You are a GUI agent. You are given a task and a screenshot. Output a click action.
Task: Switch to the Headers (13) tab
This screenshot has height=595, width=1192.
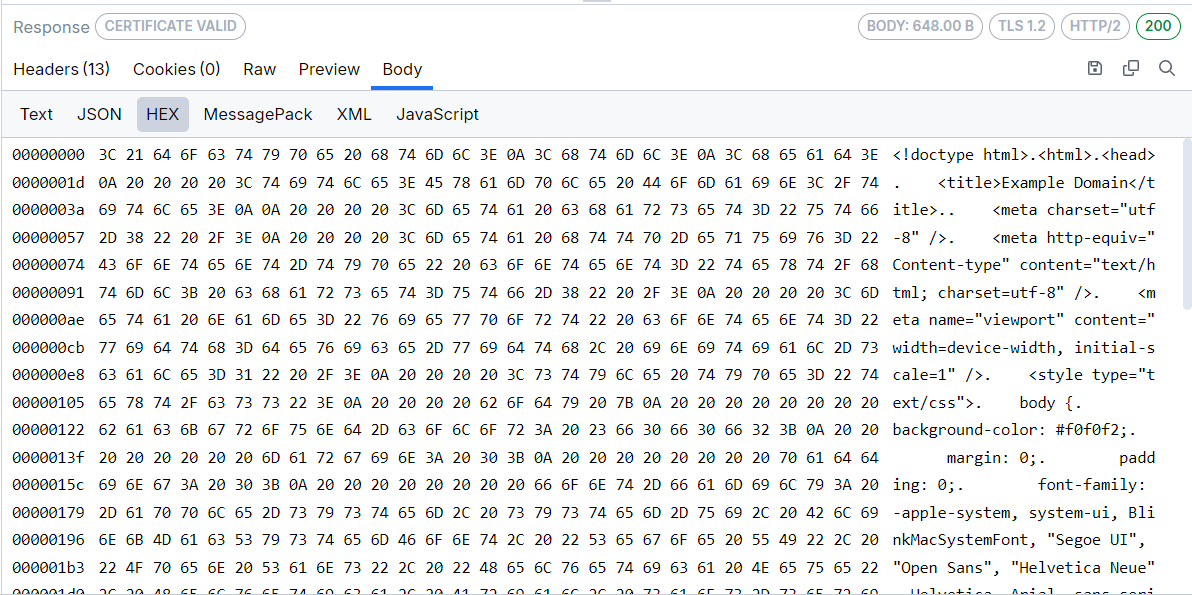(x=61, y=69)
